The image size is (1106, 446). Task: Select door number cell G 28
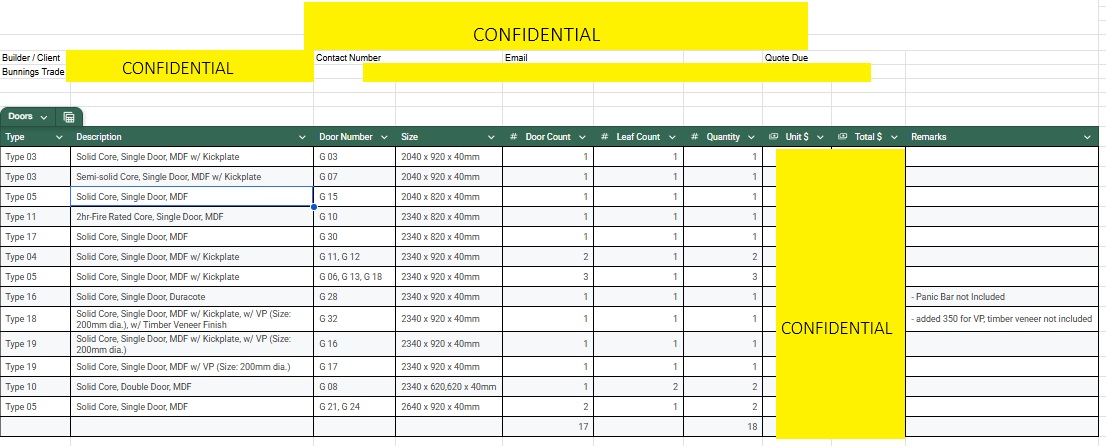point(354,296)
